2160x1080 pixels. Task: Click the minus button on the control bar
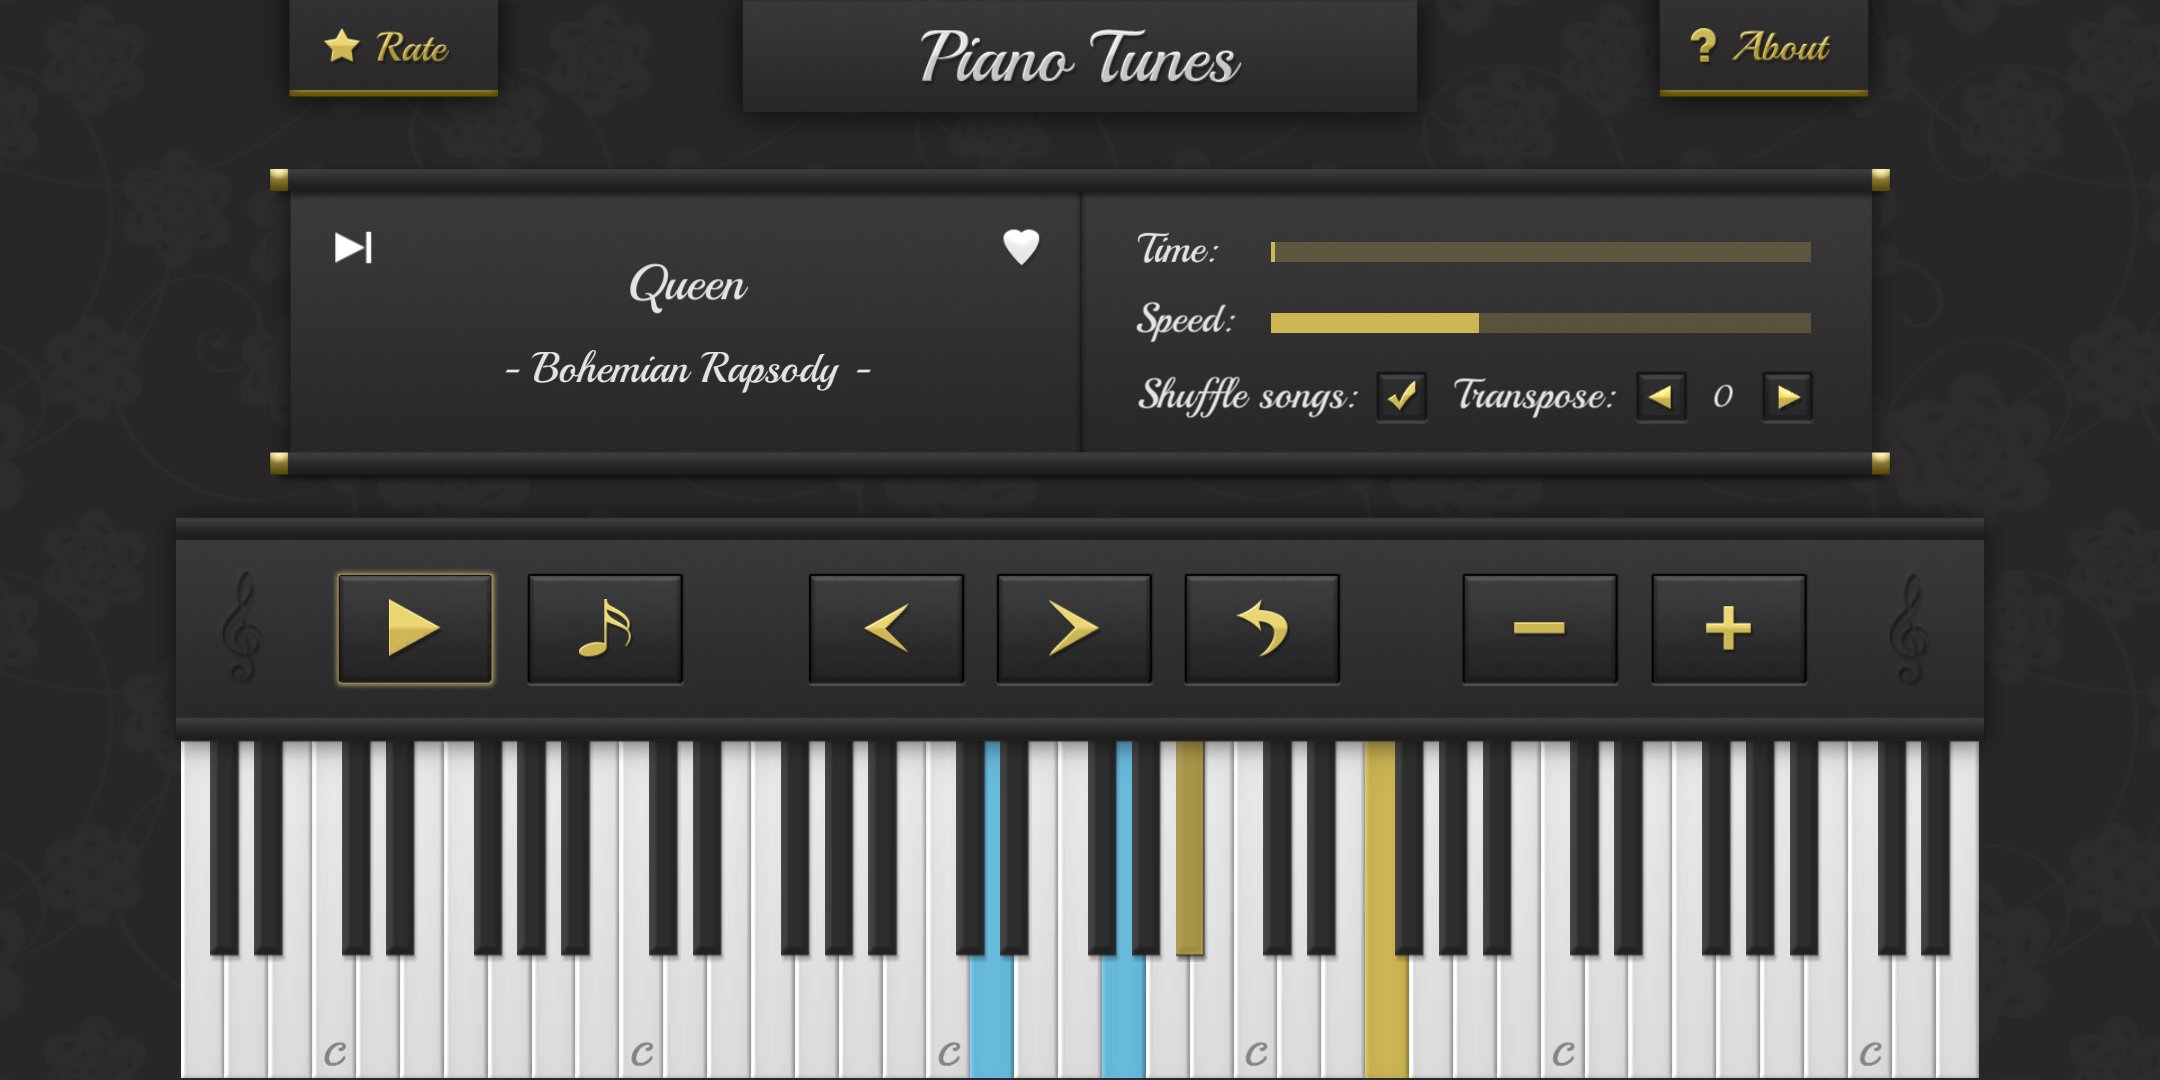1540,629
